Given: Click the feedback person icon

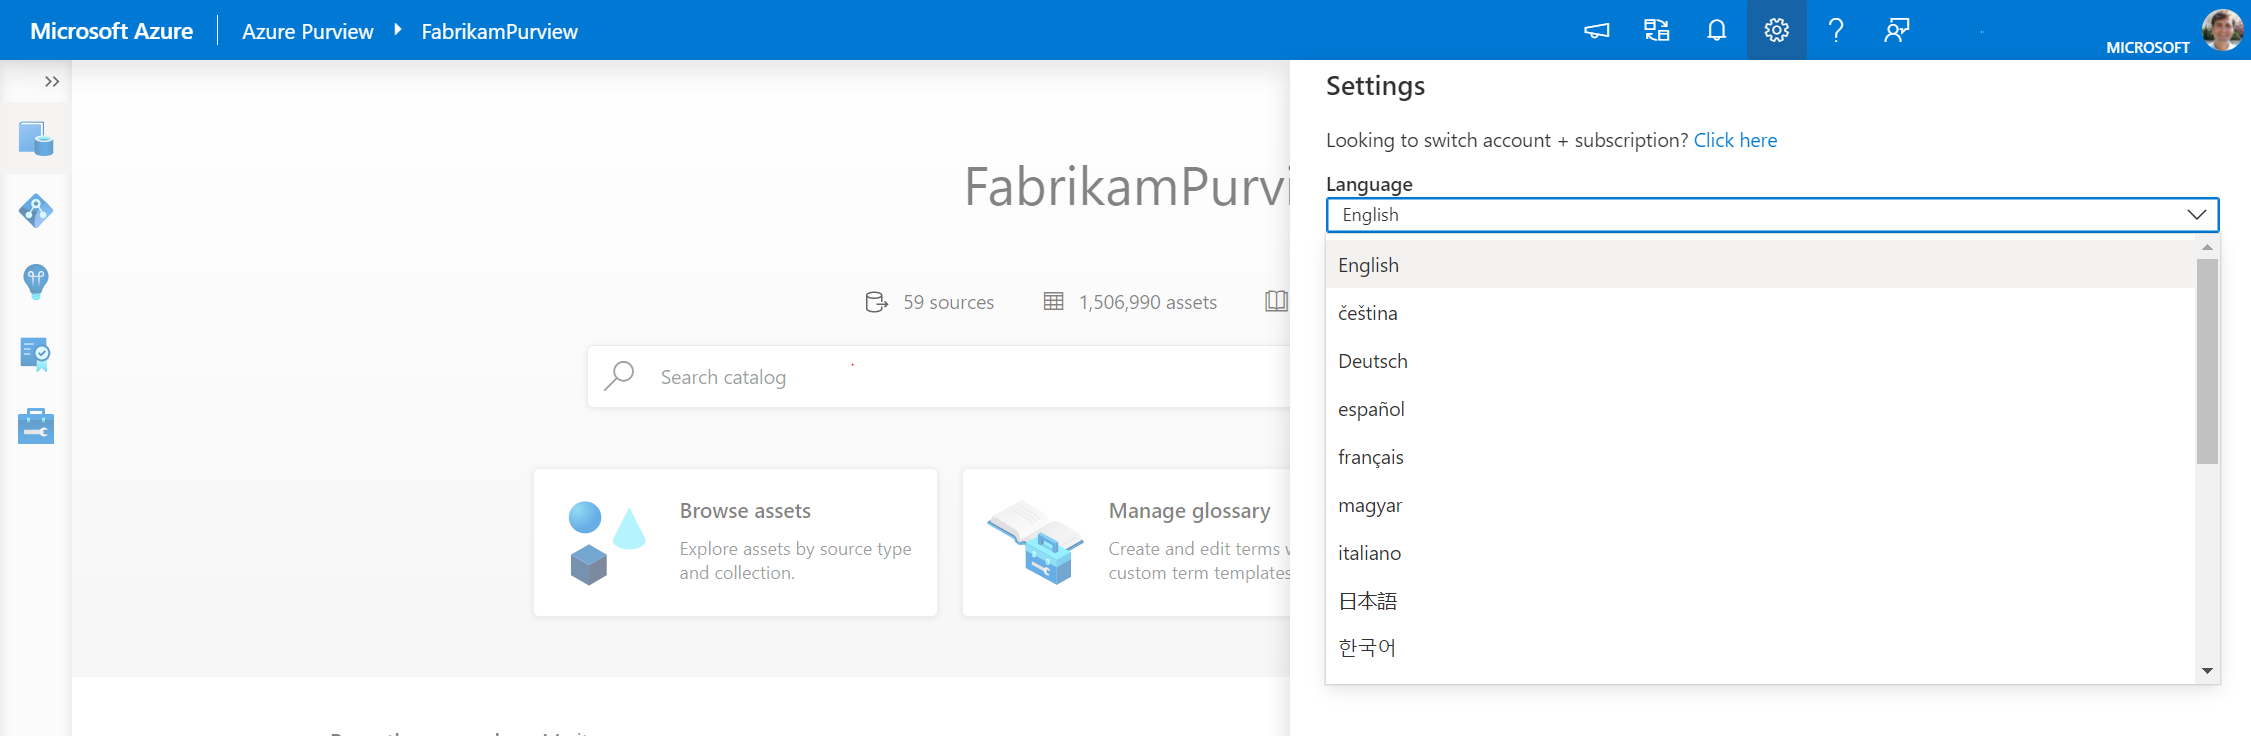Looking at the screenshot, I should (1897, 30).
